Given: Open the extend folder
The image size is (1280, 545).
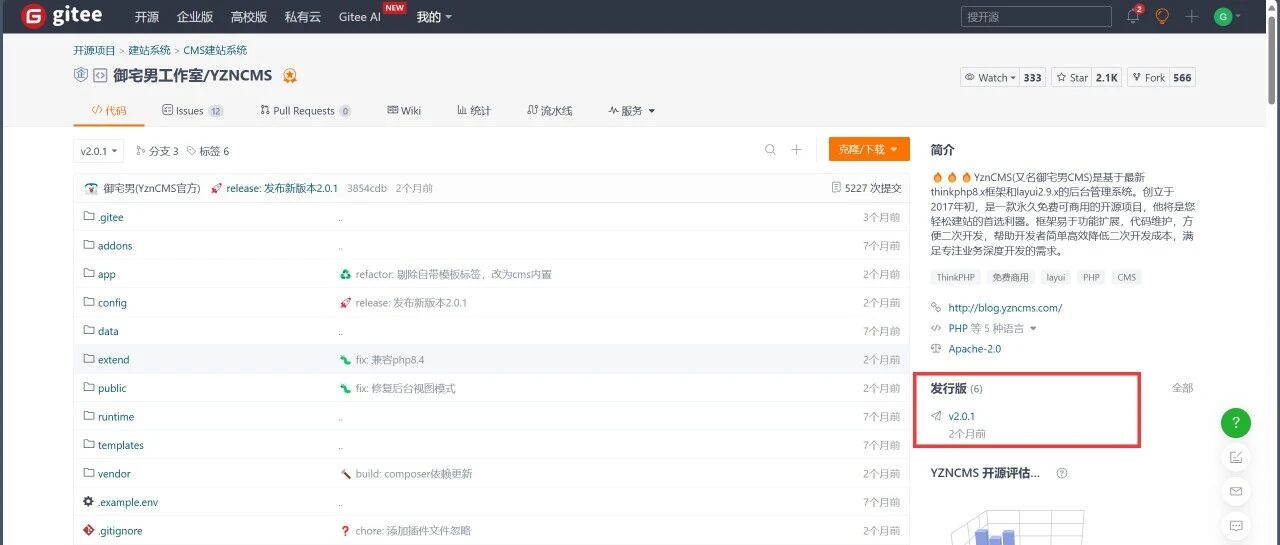Looking at the screenshot, I should (113, 360).
